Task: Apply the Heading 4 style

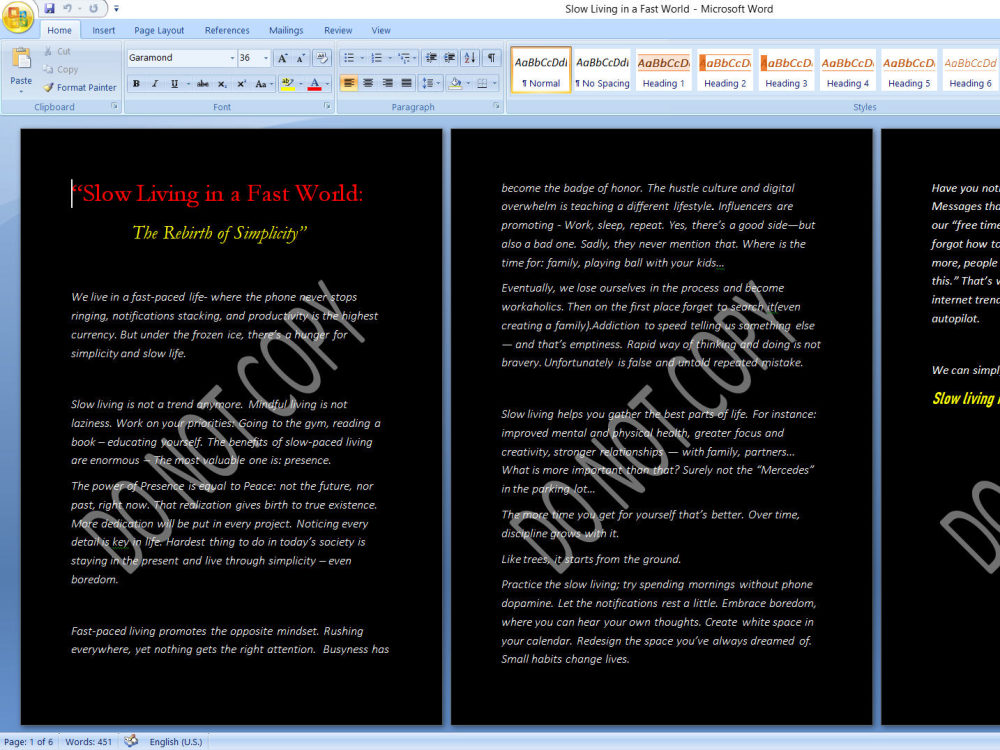Action: tap(848, 70)
